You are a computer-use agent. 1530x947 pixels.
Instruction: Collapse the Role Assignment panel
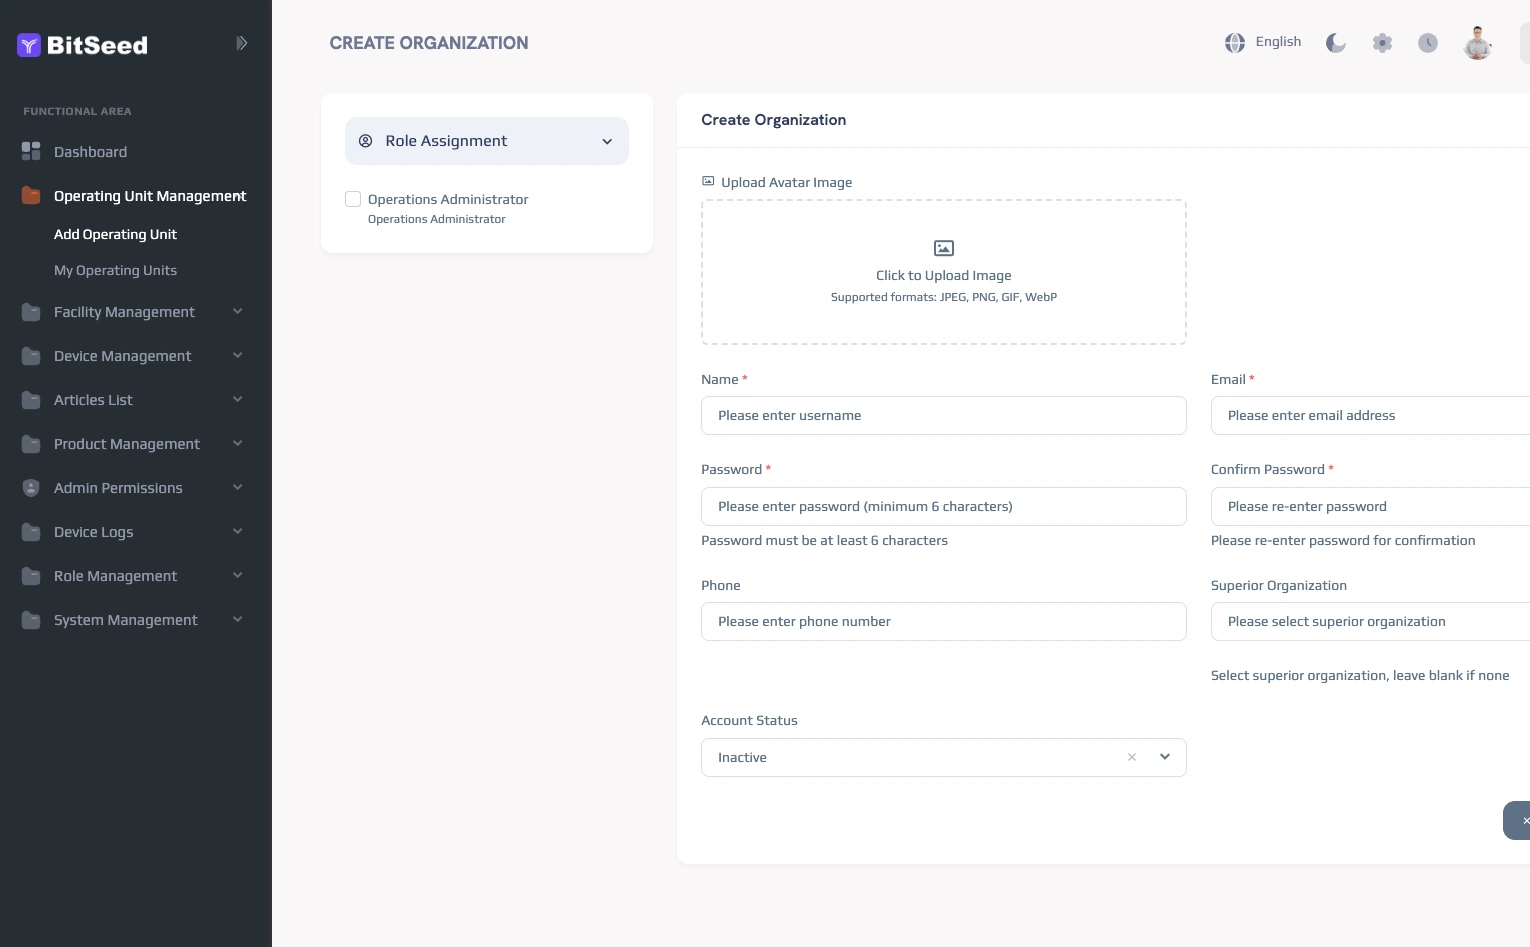click(607, 142)
